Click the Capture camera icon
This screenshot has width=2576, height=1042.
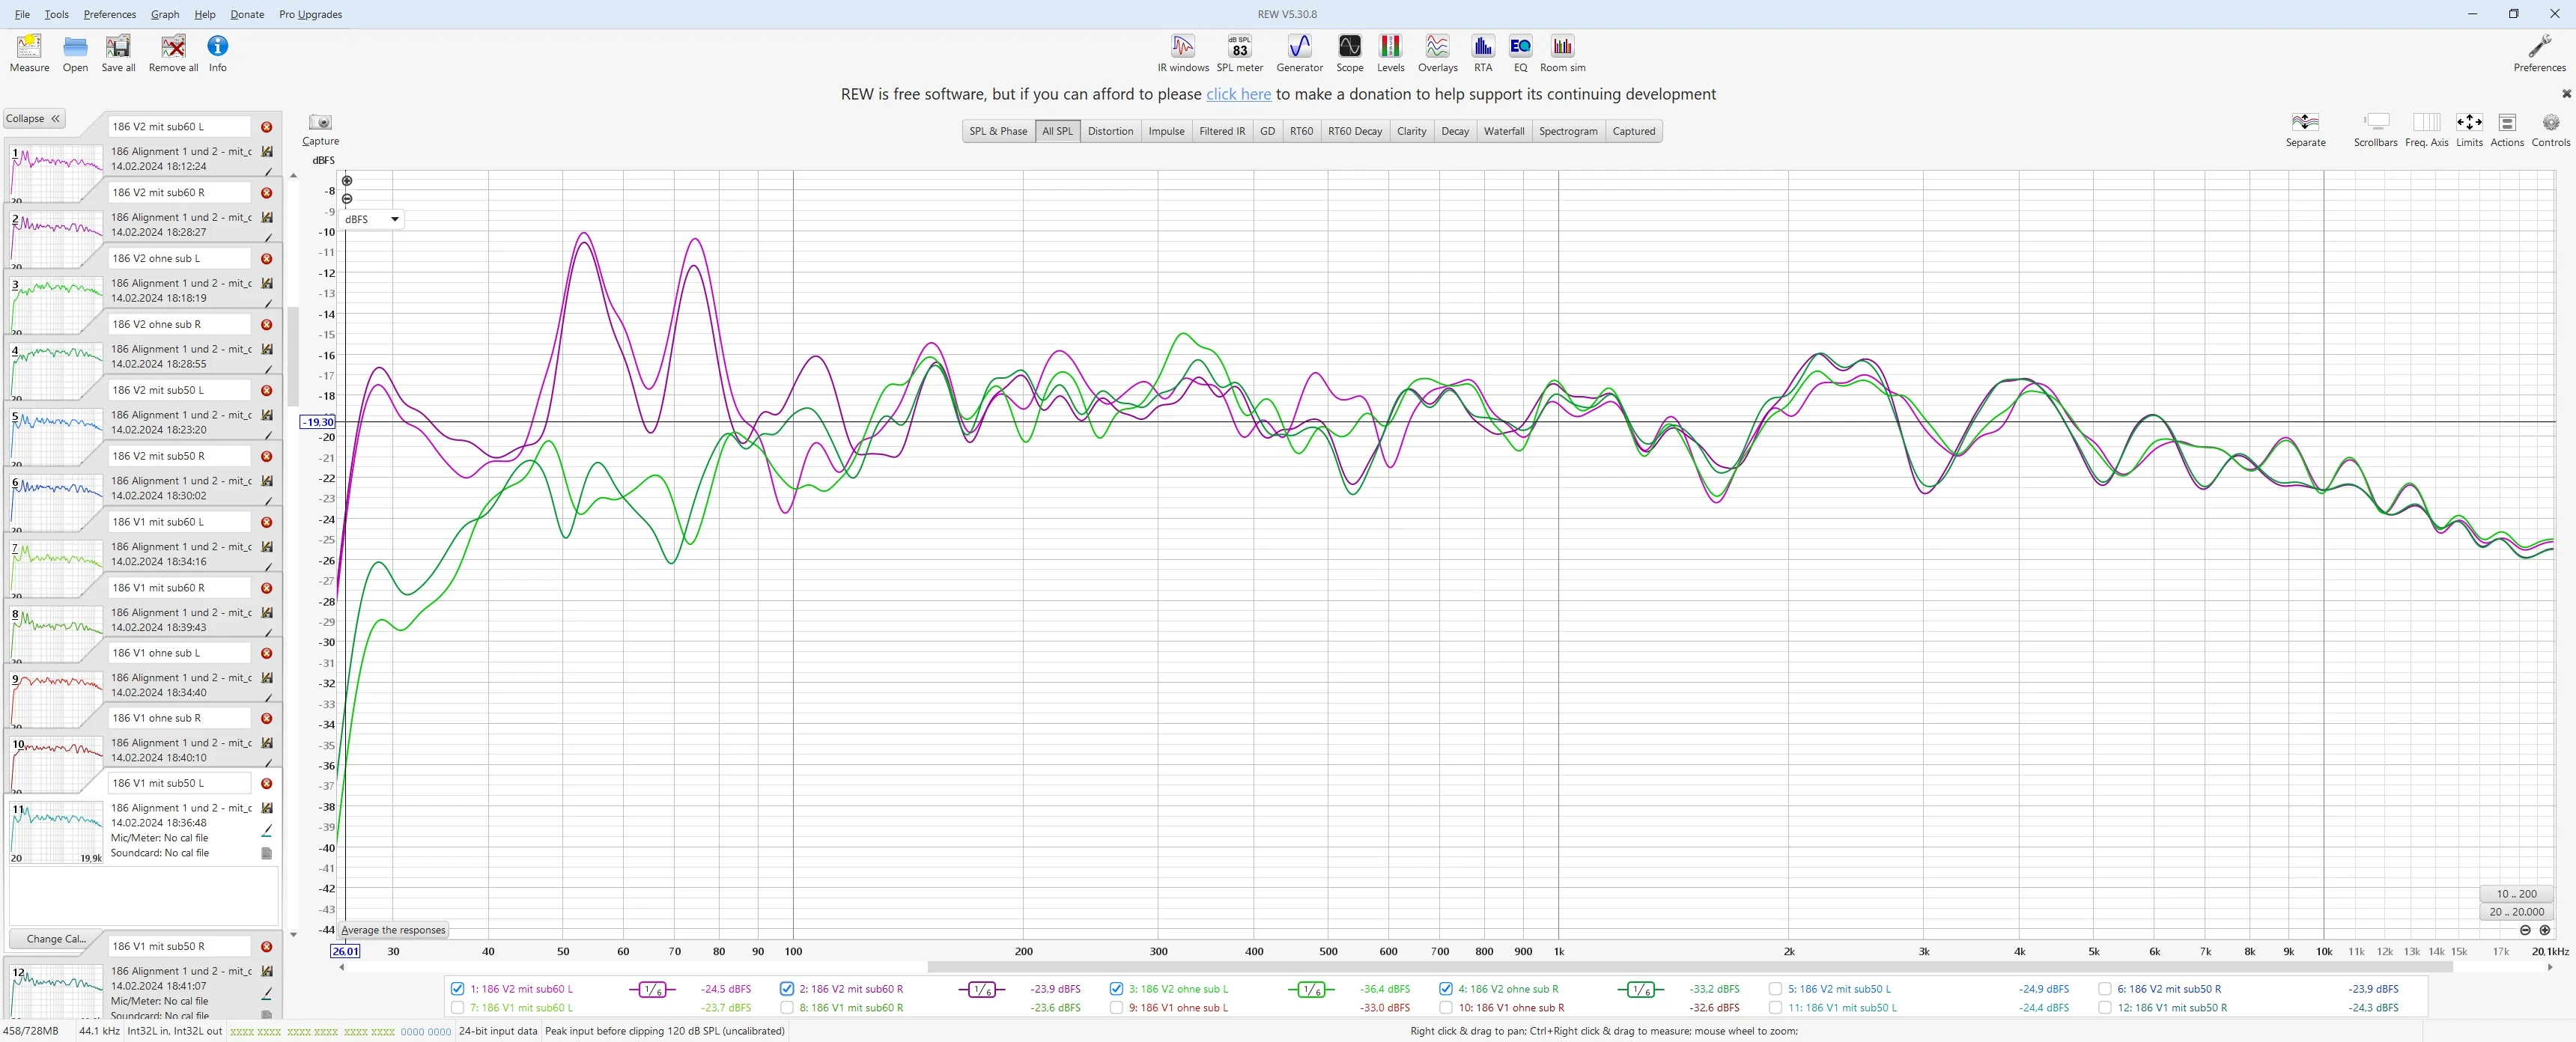(x=320, y=122)
